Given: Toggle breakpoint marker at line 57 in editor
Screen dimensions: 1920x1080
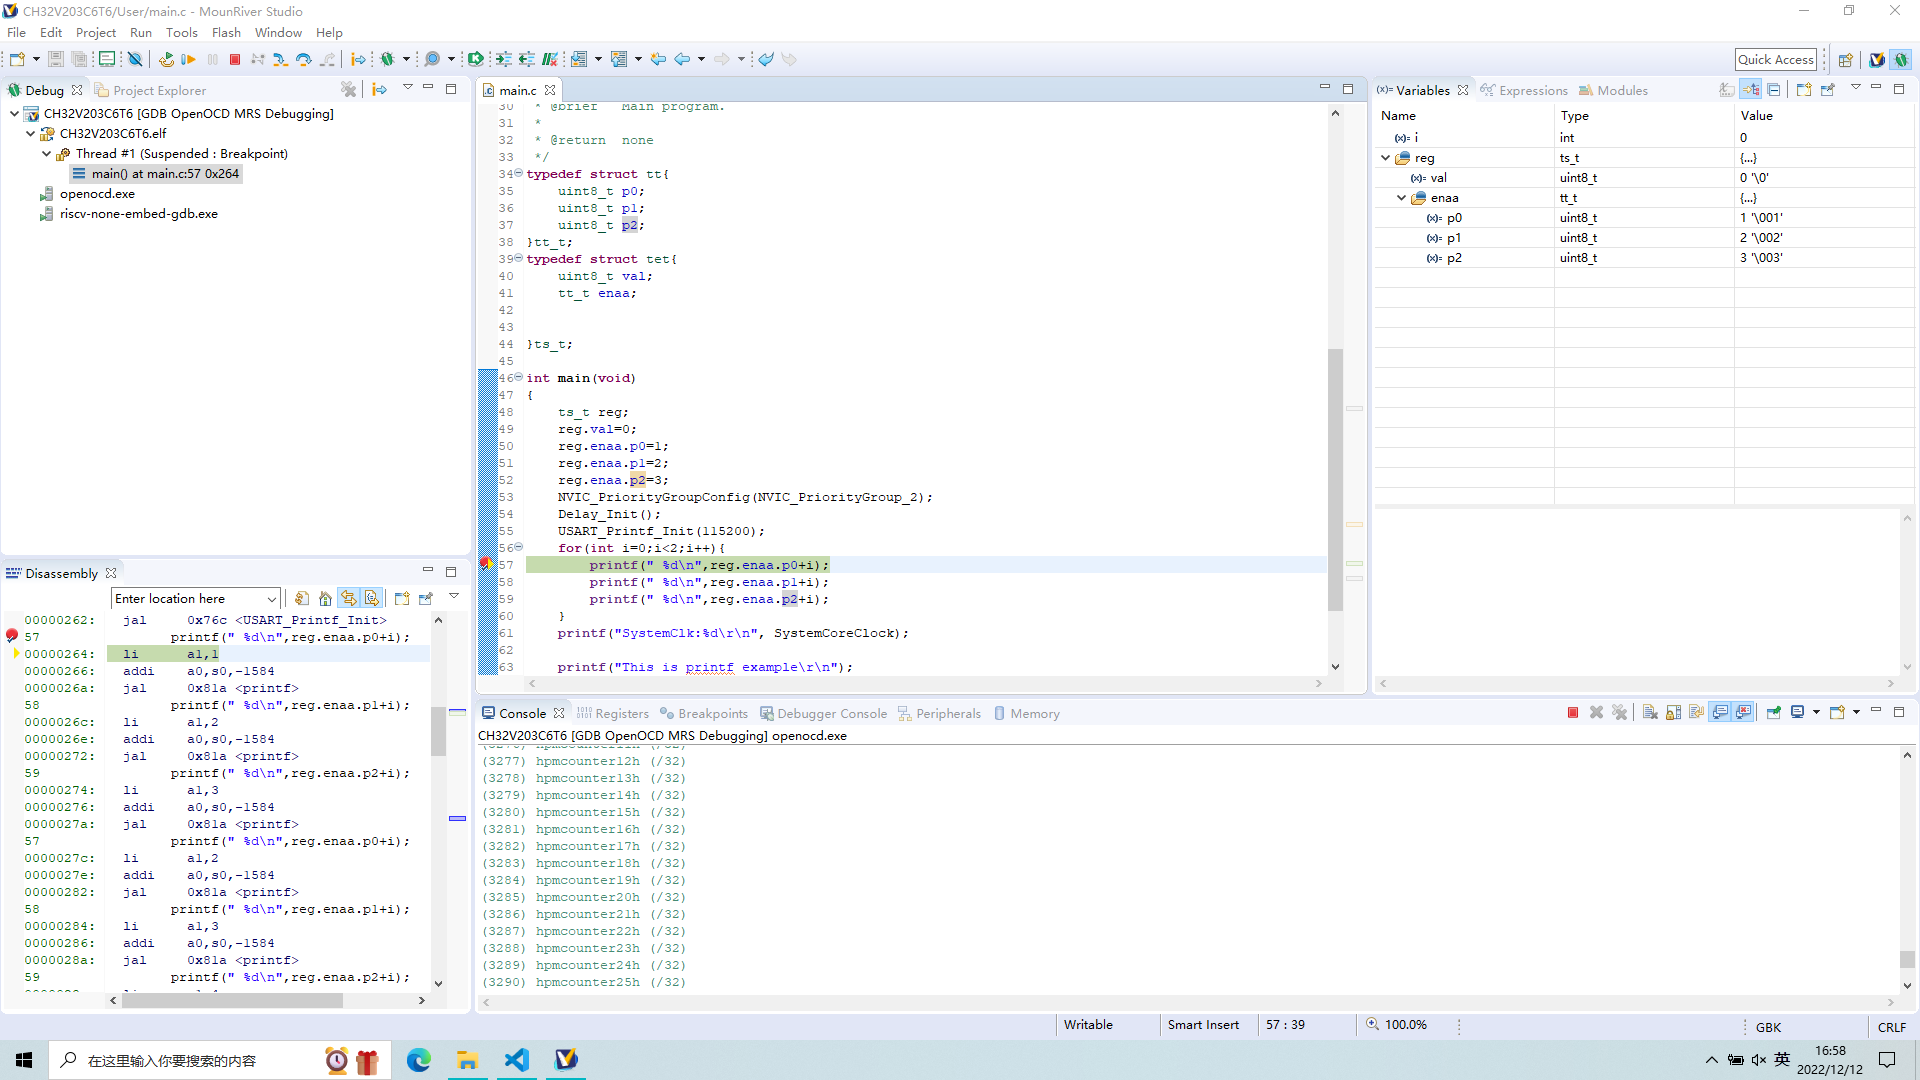Looking at the screenshot, I should click(485, 565).
